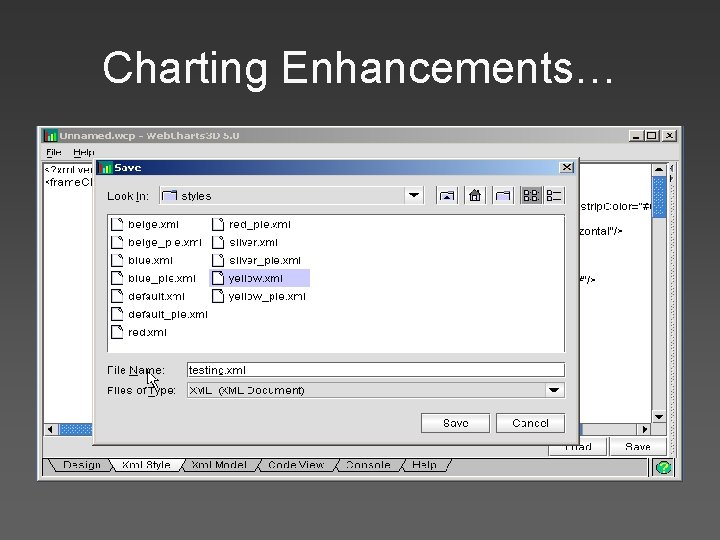Maximize the WebCharts3D window
The width and height of the screenshot is (720, 540).
(x=652, y=136)
